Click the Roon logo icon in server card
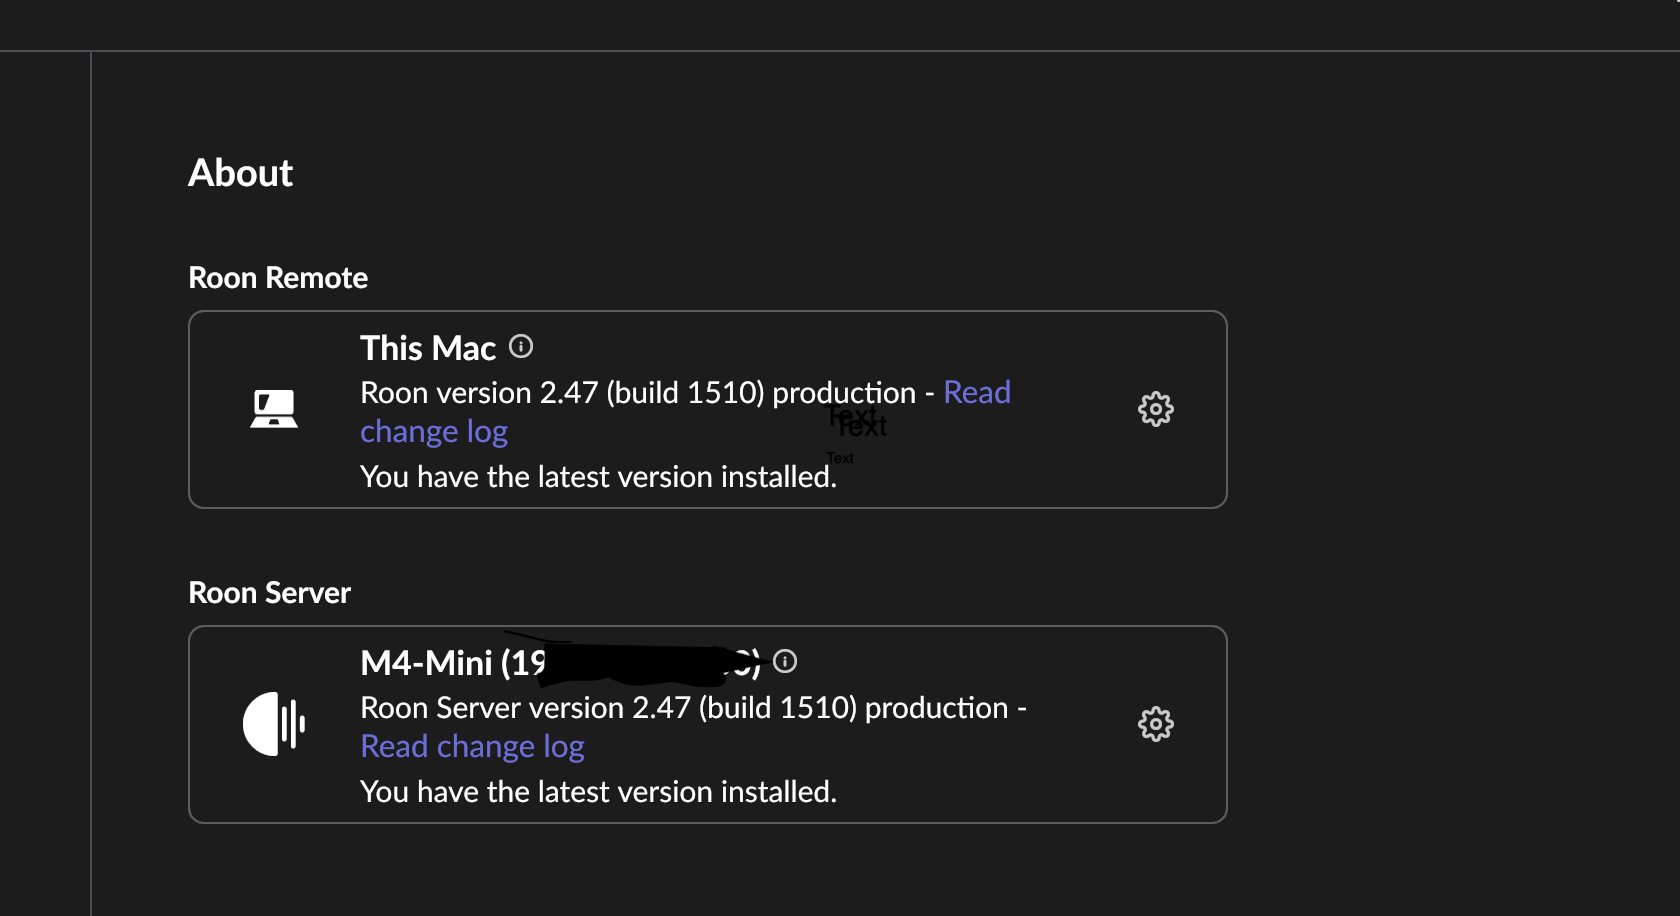The height and width of the screenshot is (916, 1680). pyautogui.click(x=274, y=724)
